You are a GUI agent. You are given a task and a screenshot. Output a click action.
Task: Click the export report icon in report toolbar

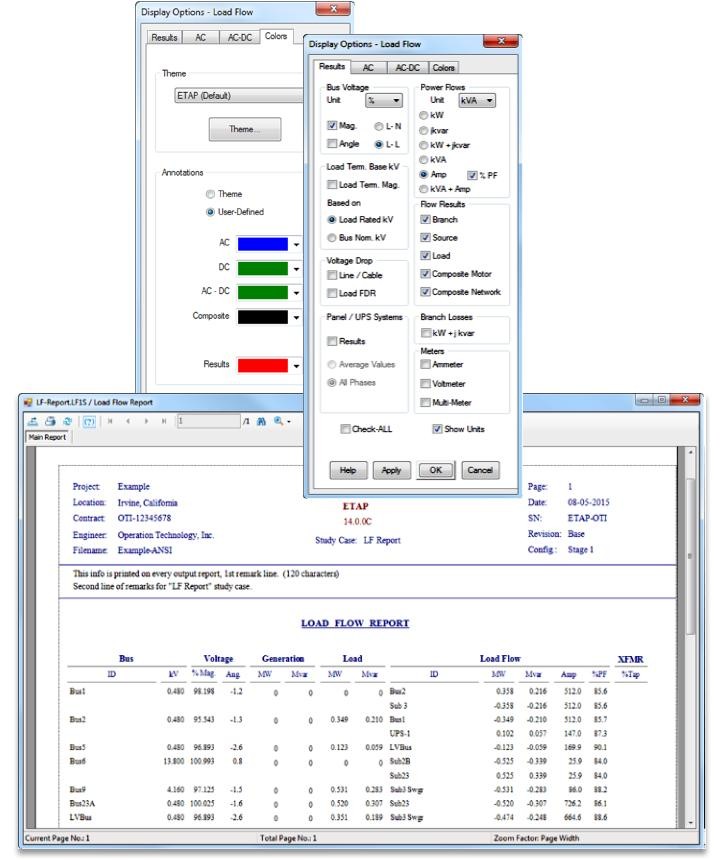coord(33,421)
